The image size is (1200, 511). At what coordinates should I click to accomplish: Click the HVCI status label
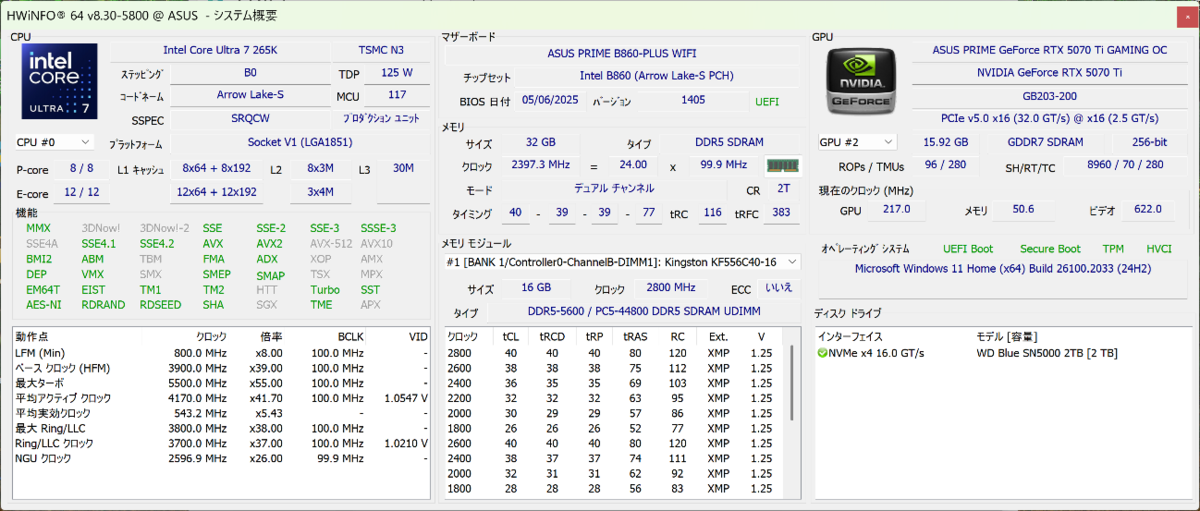tap(1158, 249)
